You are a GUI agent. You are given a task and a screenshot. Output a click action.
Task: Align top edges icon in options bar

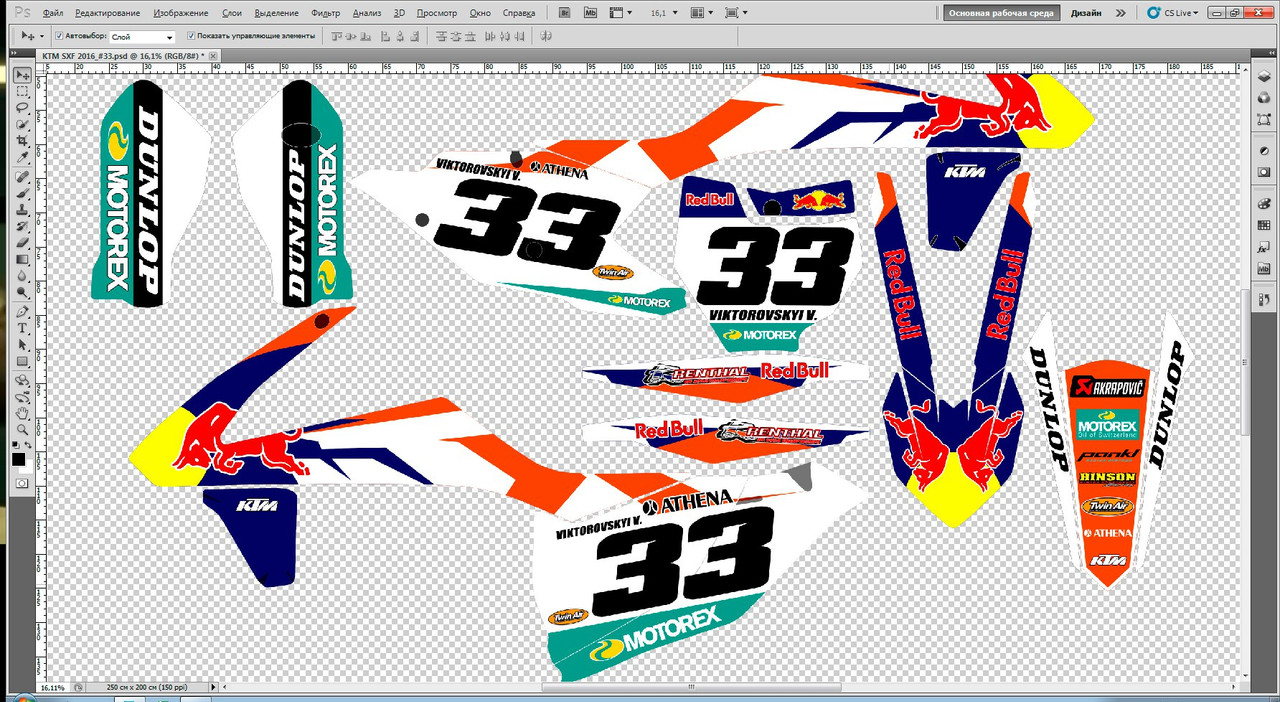[337, 35]
